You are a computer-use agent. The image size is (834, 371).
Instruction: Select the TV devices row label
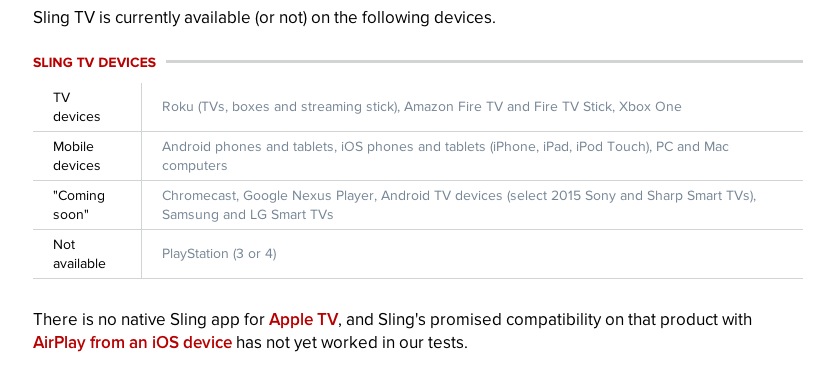tap(77, 107)
